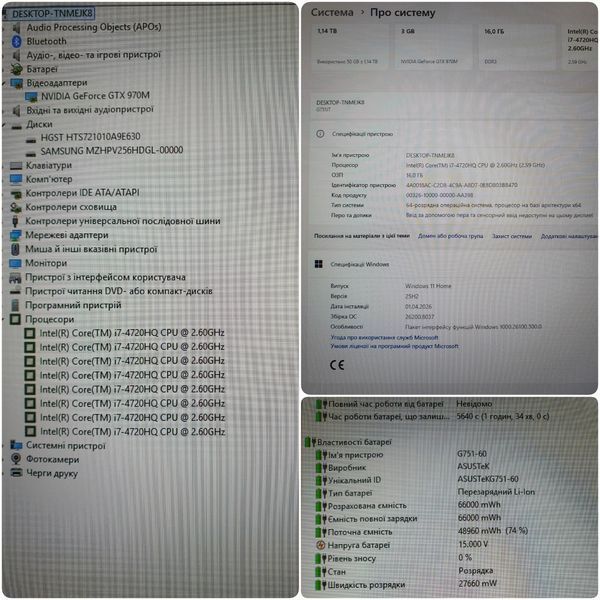Select the Виробник ASUSTeK row
The height and width of the screenshot is (600, 600).
click(x=403, y=467)
